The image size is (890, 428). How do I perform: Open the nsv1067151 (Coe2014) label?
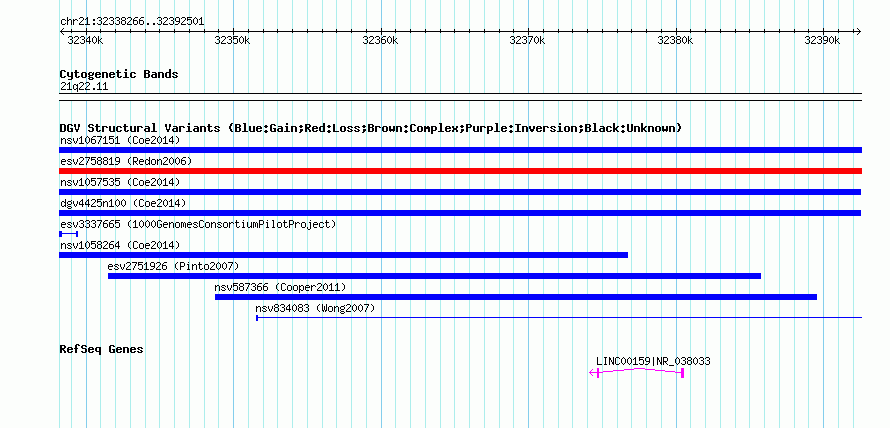coord(120,140)
